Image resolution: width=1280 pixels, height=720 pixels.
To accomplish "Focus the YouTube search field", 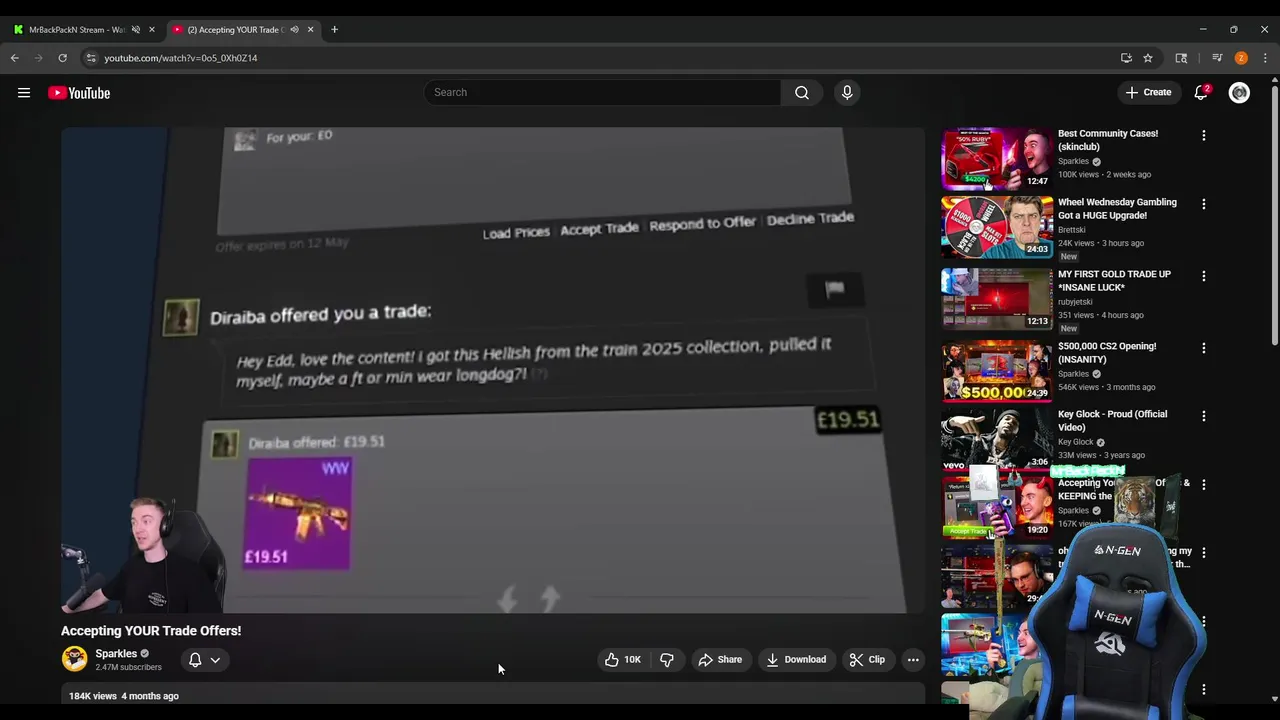I will click(x=603, y=92).
